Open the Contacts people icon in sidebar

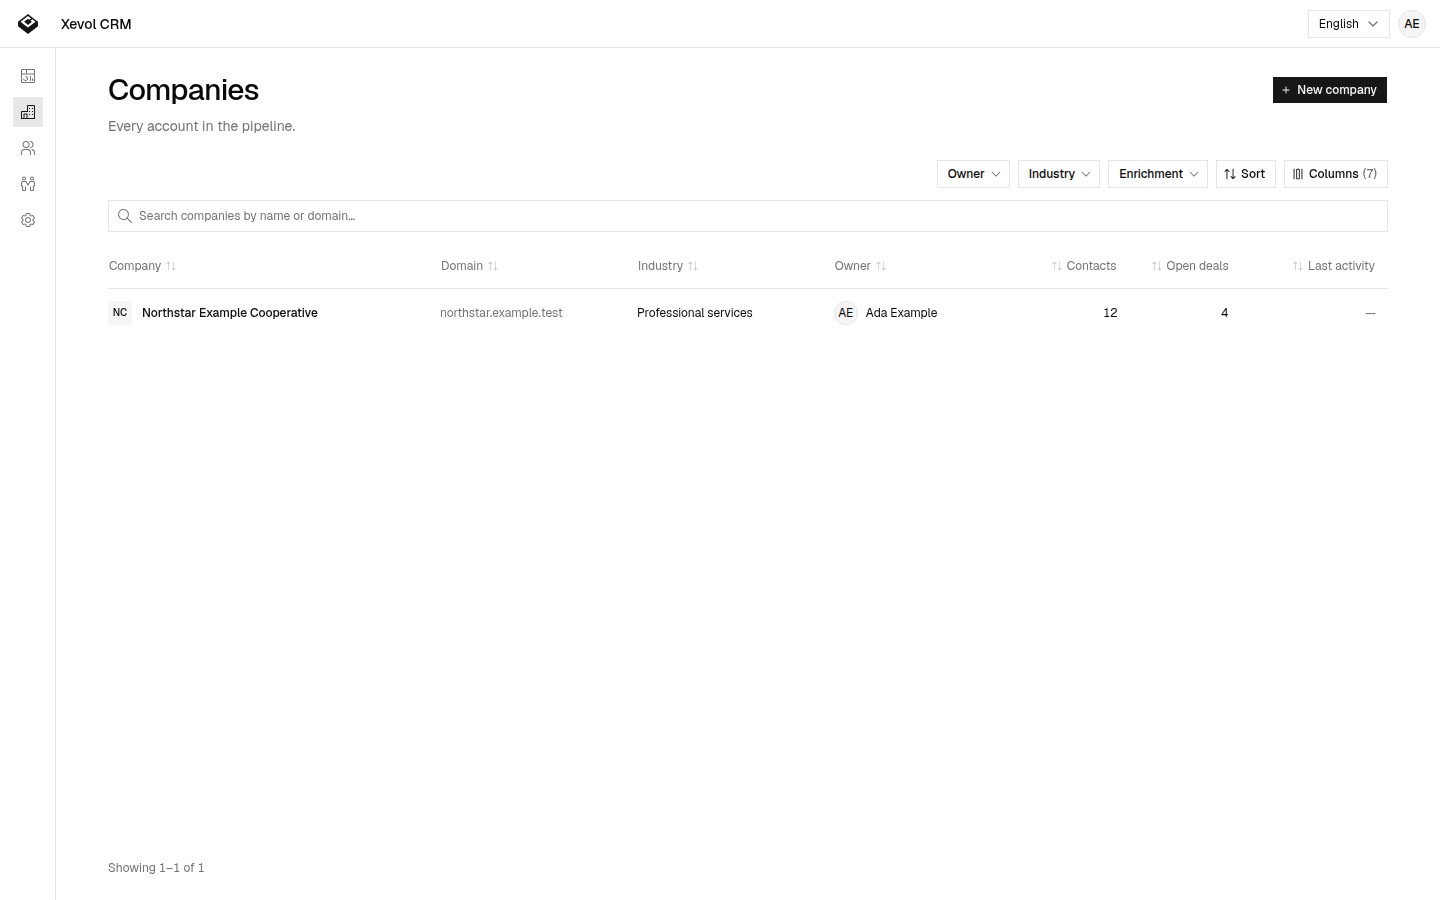pyautogui.click(x=28, y=148)
